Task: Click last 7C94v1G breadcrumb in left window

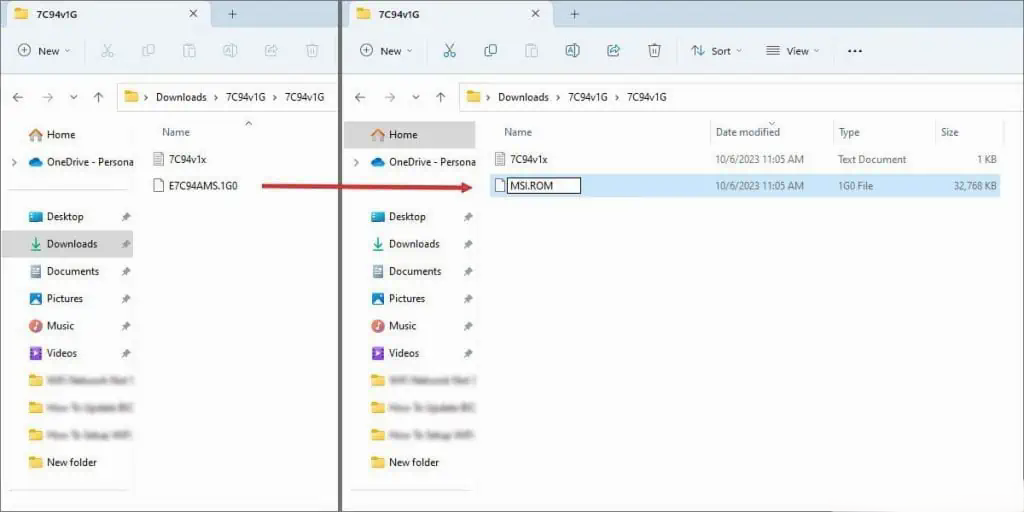Action: [x=304, y=97]
